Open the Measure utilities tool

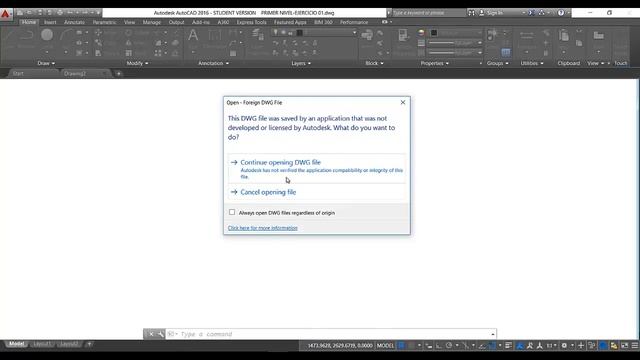pos(527,35)
